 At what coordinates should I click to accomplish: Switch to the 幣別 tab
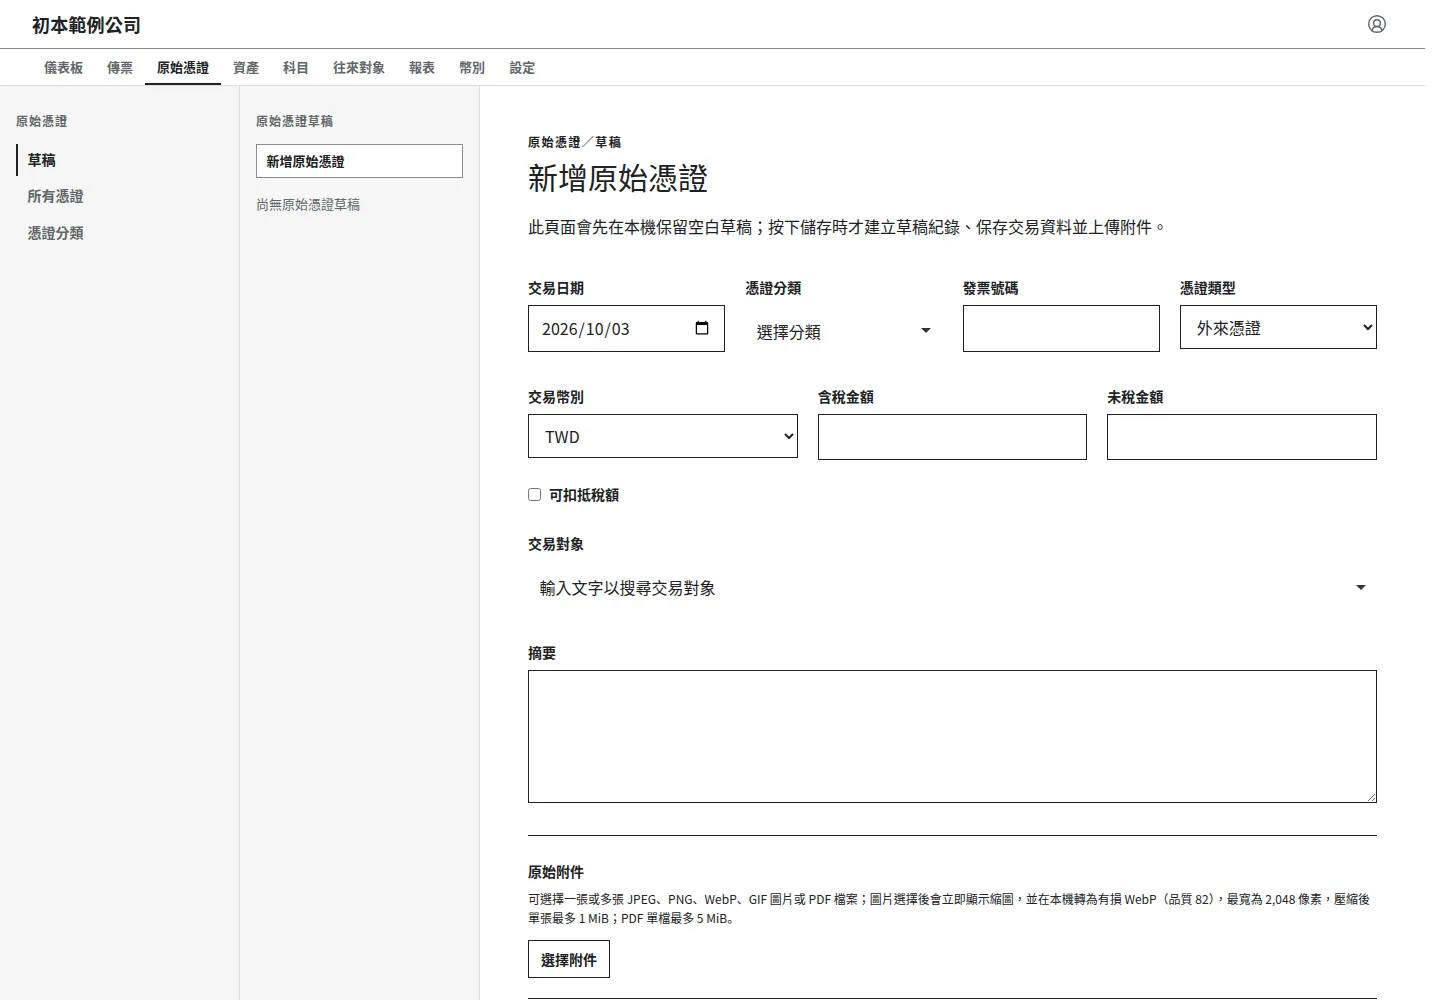coord(472,68)
